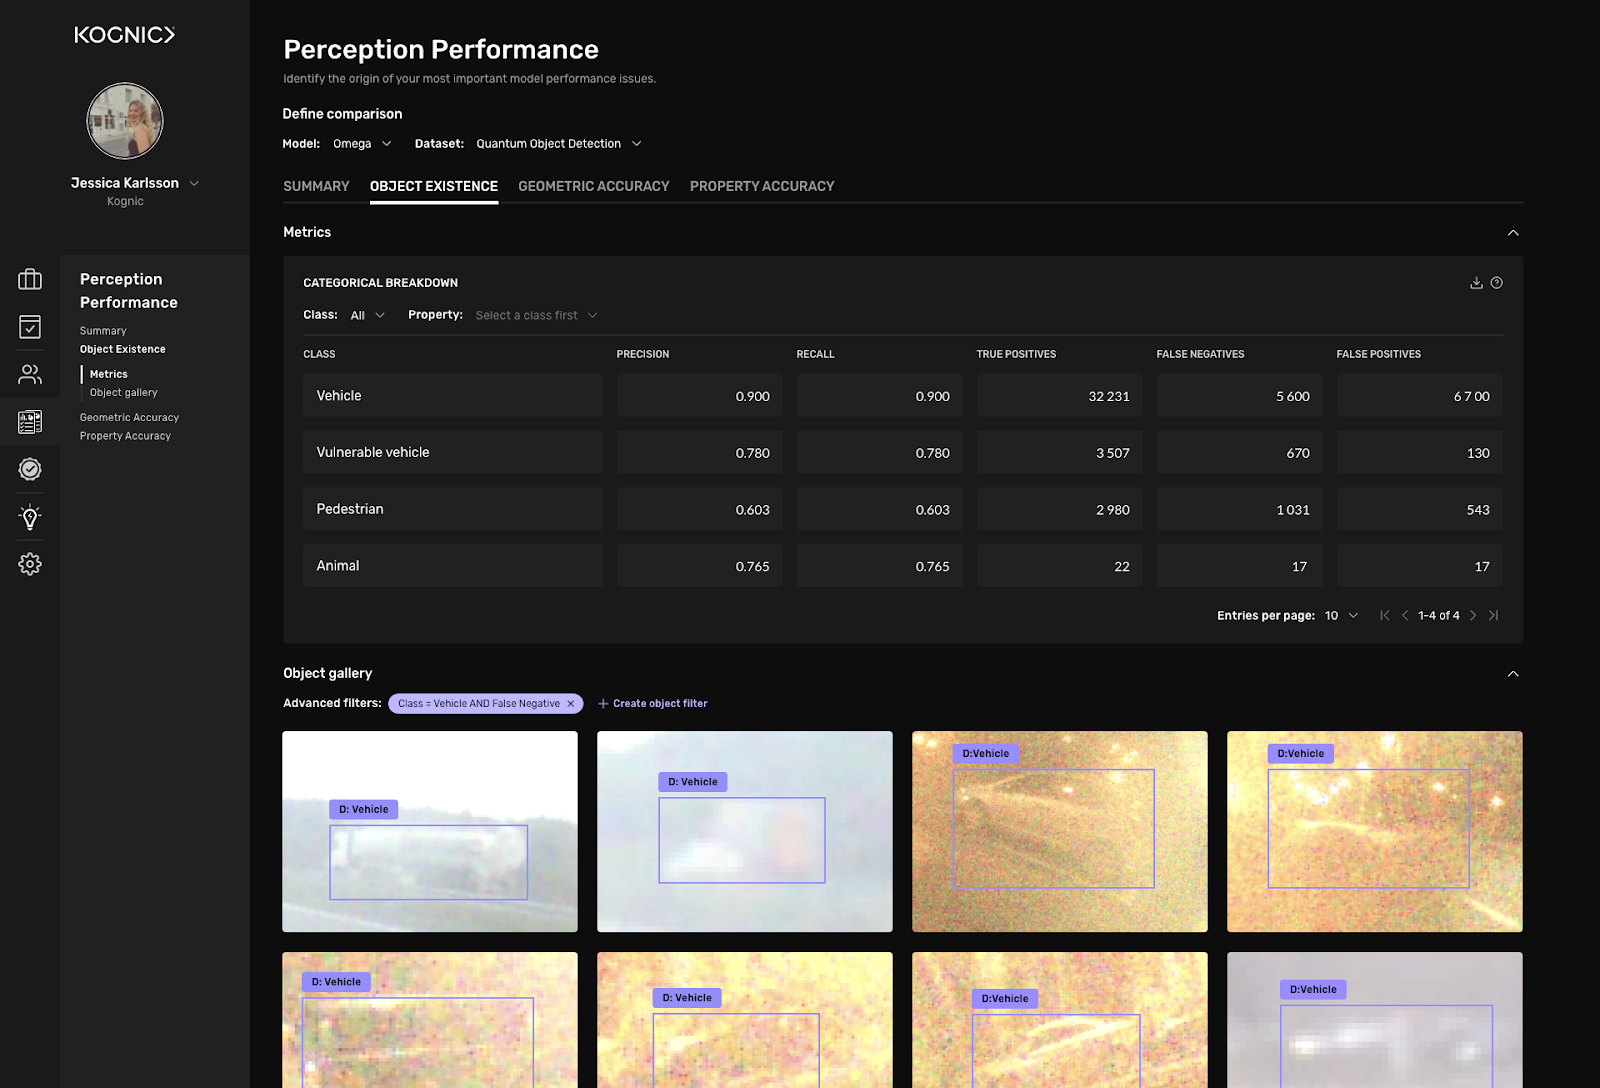The height and width of the screenshot is (1088, 1600).
Task: Open third top-row noisy vehicle thumbnail
Action: pos(1060,832)
